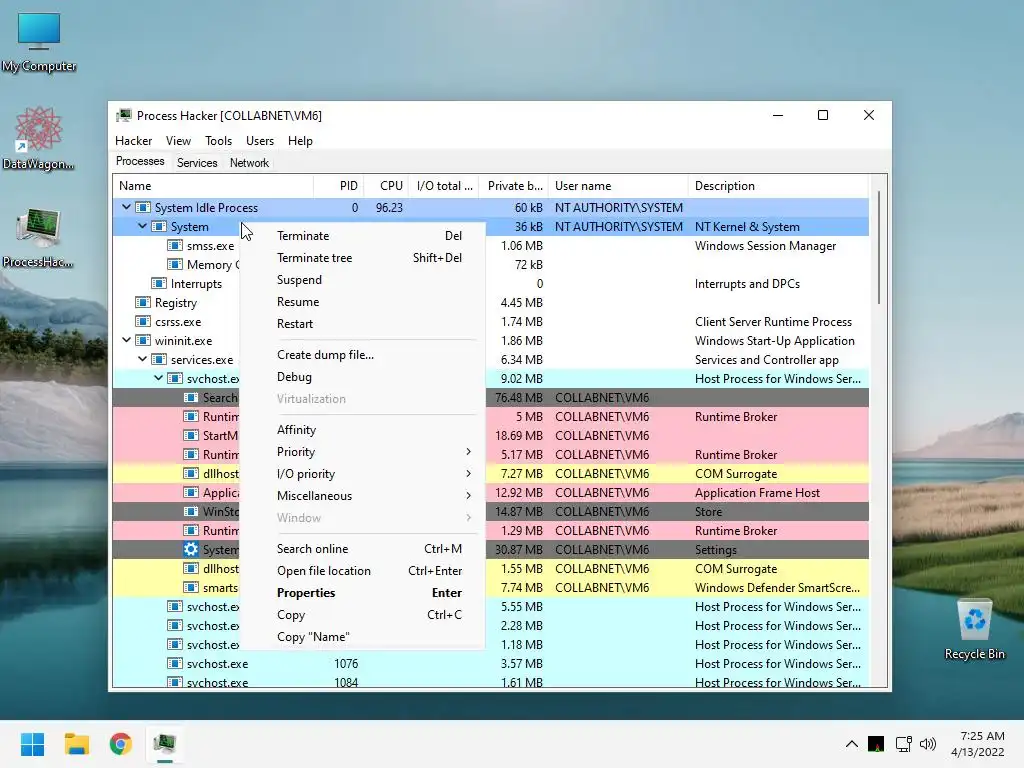Click the wininit.exe process icon
The width and height of the screenshot is (1024, 768).
[x=142, y=340]
